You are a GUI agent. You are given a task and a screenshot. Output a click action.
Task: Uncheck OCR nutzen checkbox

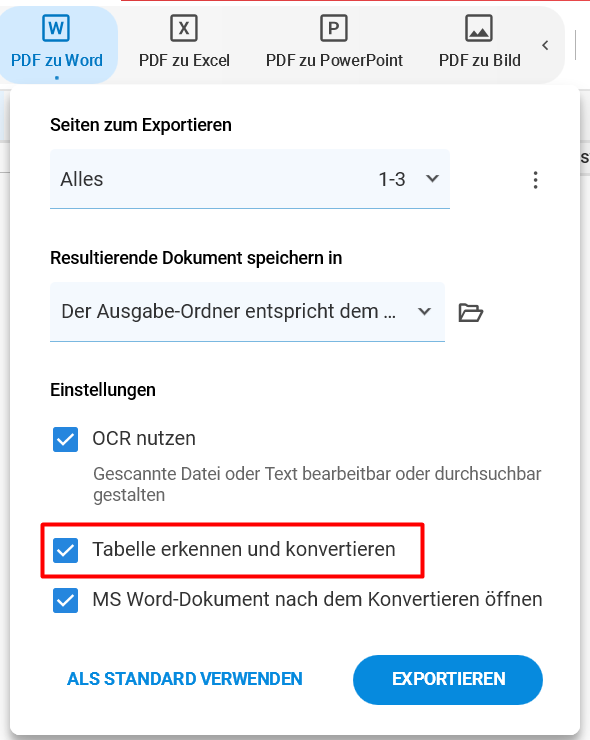coord(66,439)
